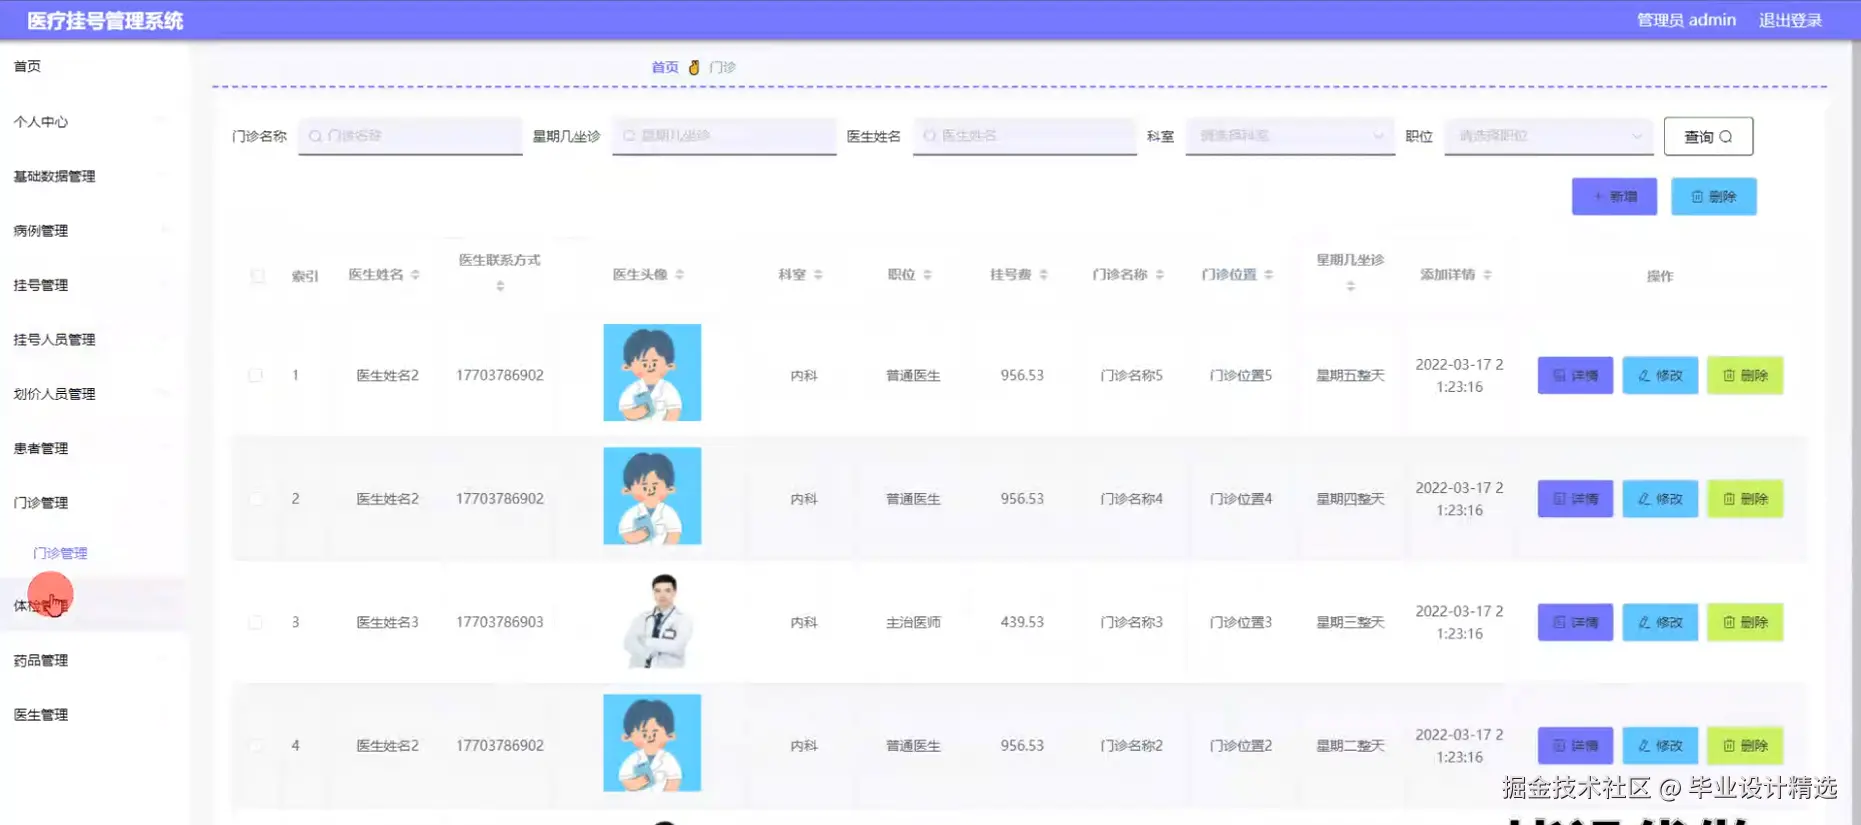Open doctor photo in row 门诊名称3
Screen dimensions: 1861x825
[658, 620]
